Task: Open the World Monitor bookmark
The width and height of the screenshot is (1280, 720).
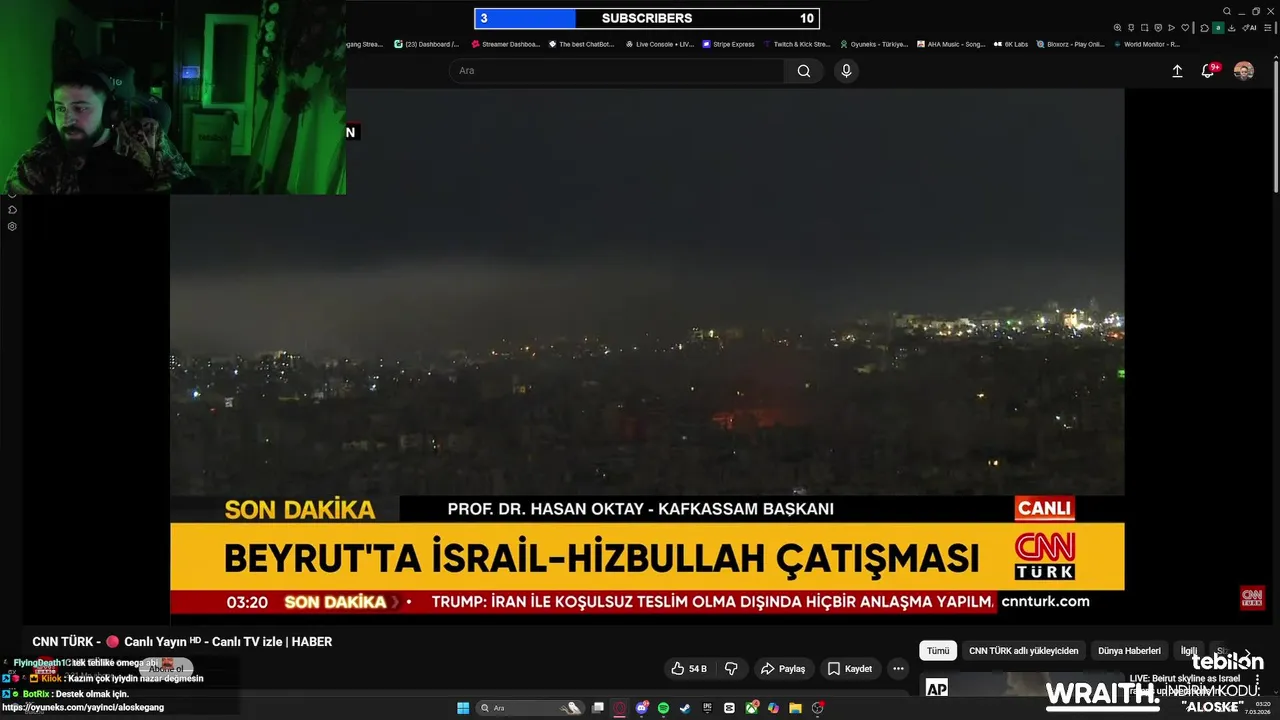Action: point(1146,44)
